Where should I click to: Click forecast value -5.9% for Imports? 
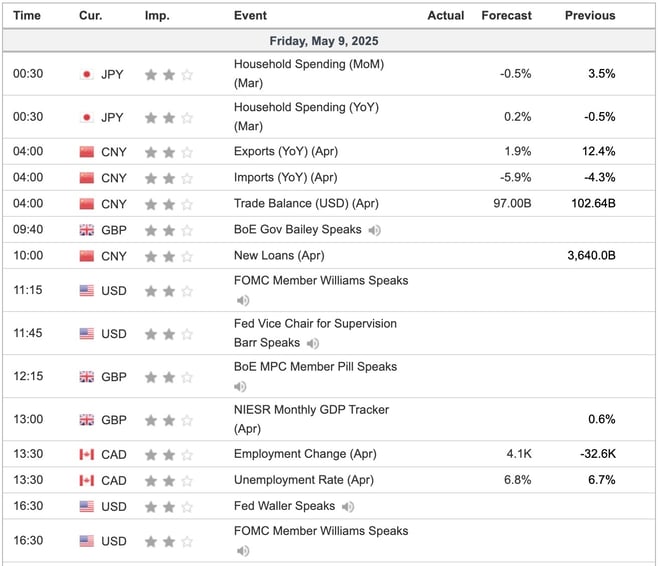[x=515, y=177]
